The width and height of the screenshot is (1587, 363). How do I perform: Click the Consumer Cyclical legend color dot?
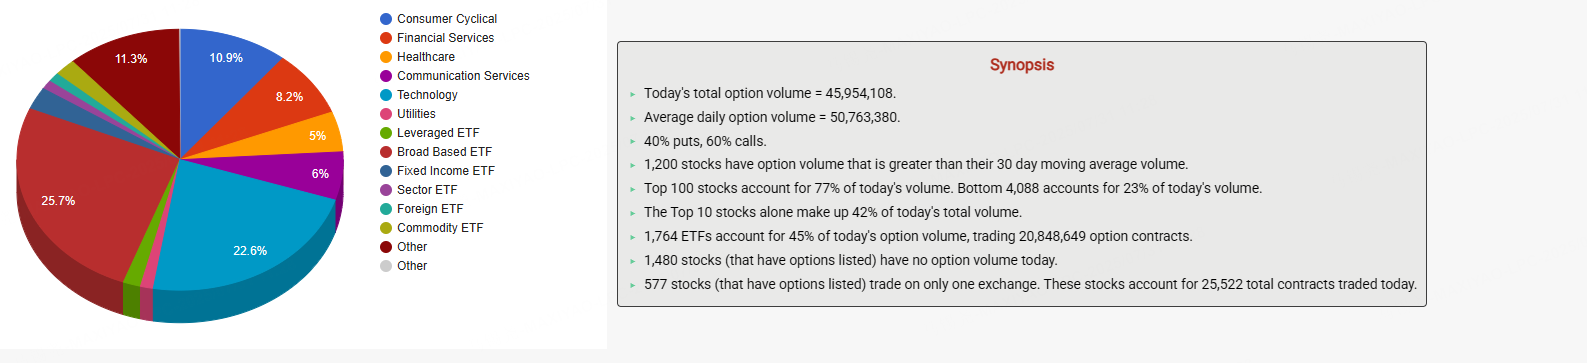coord(386,19)
